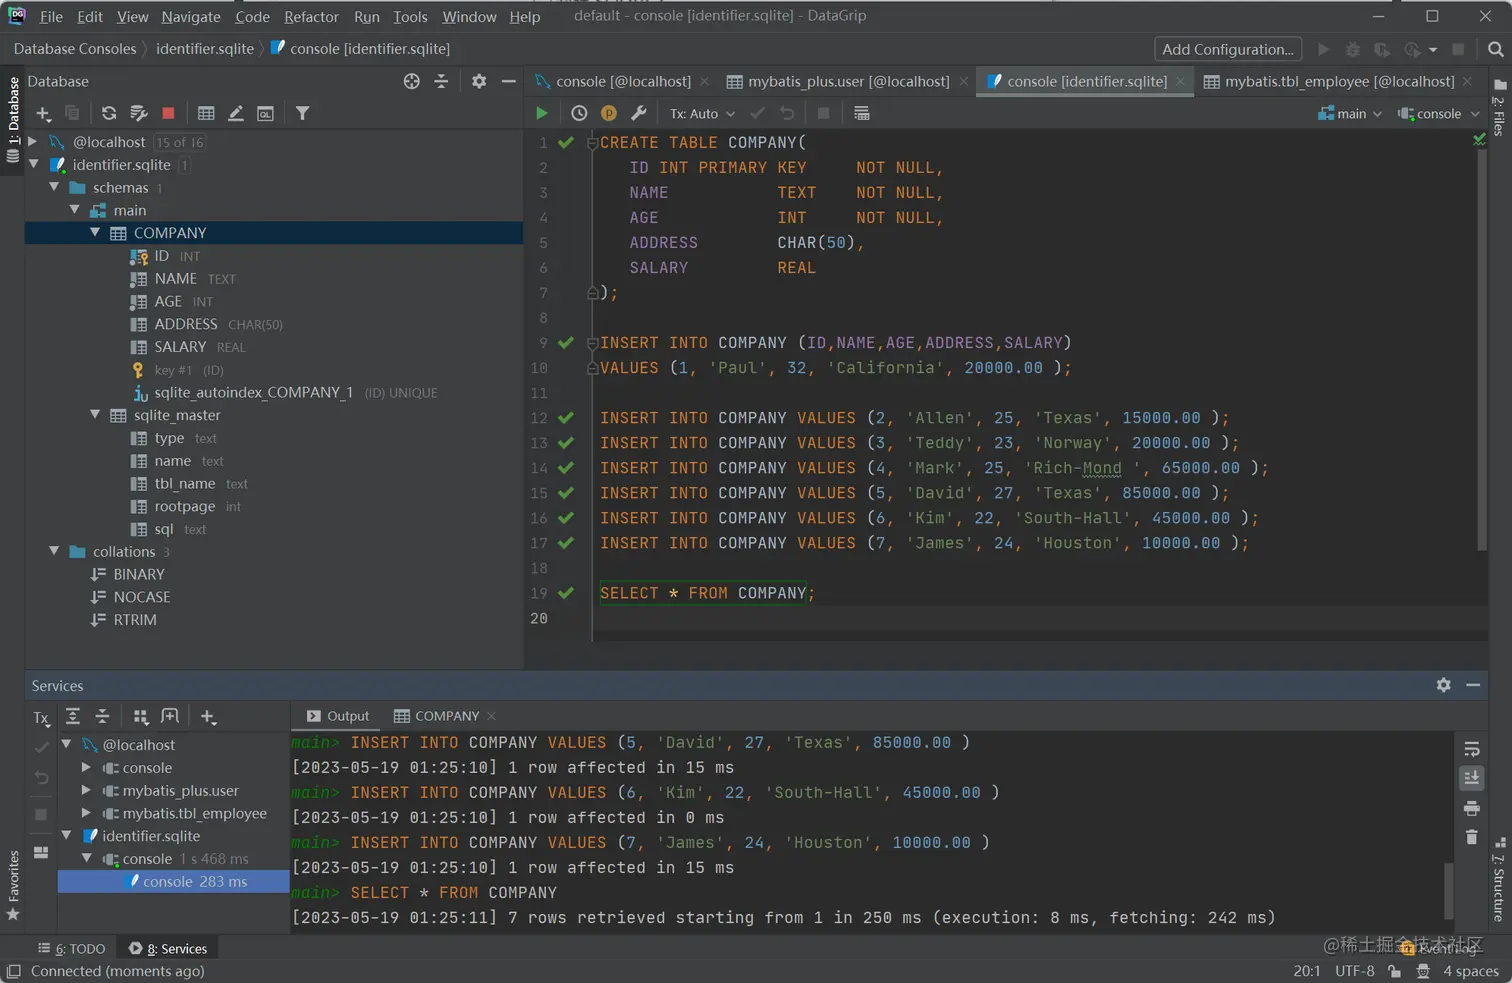The image size is (1512, 983).
Task: Open query history clock icon
Action: pos(579,114)
